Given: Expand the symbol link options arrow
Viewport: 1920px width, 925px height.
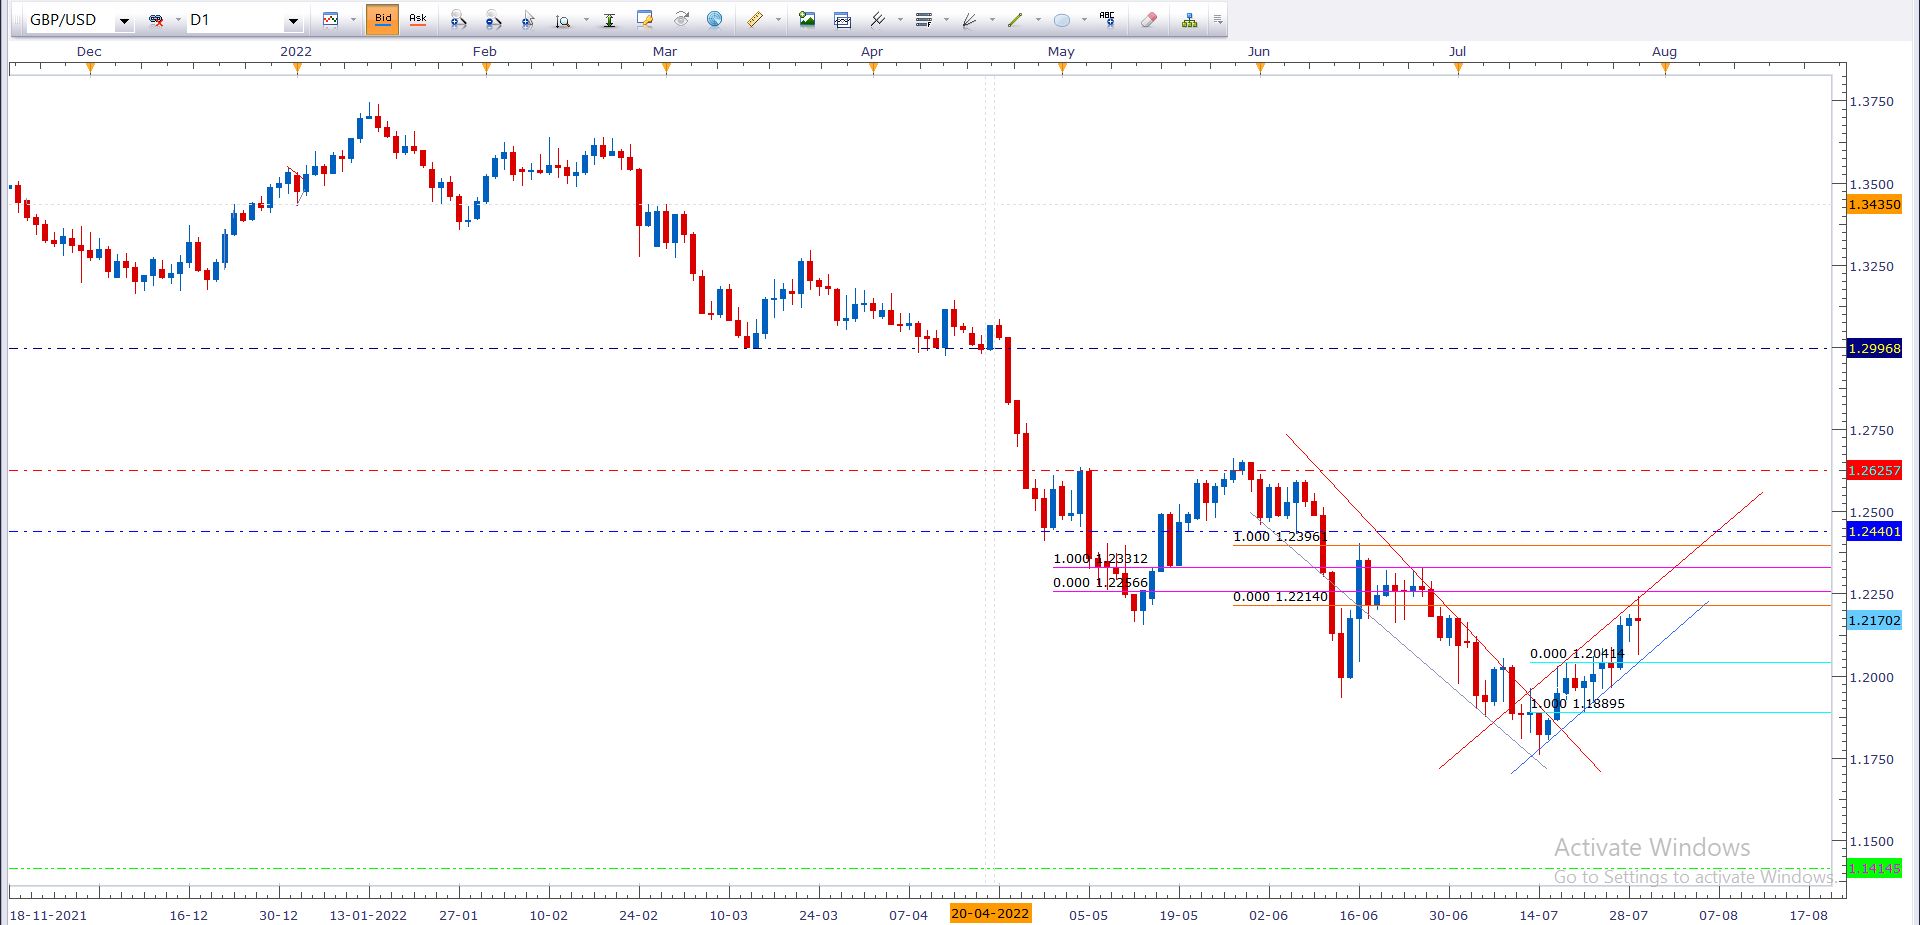Looking at the screenshot, I should pos(178,20).
